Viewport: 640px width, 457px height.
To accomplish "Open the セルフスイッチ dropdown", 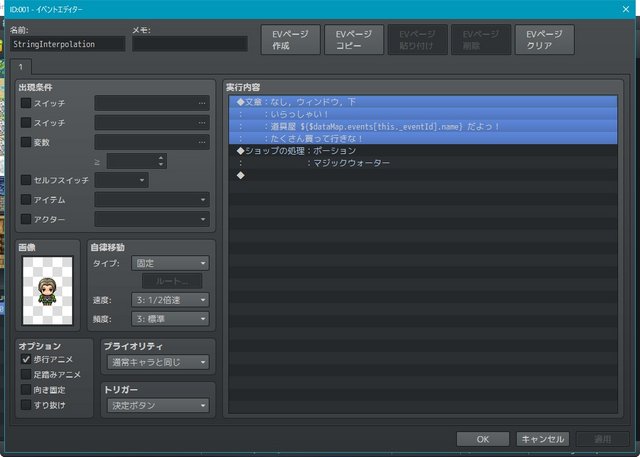I will (x=122, y=180).
